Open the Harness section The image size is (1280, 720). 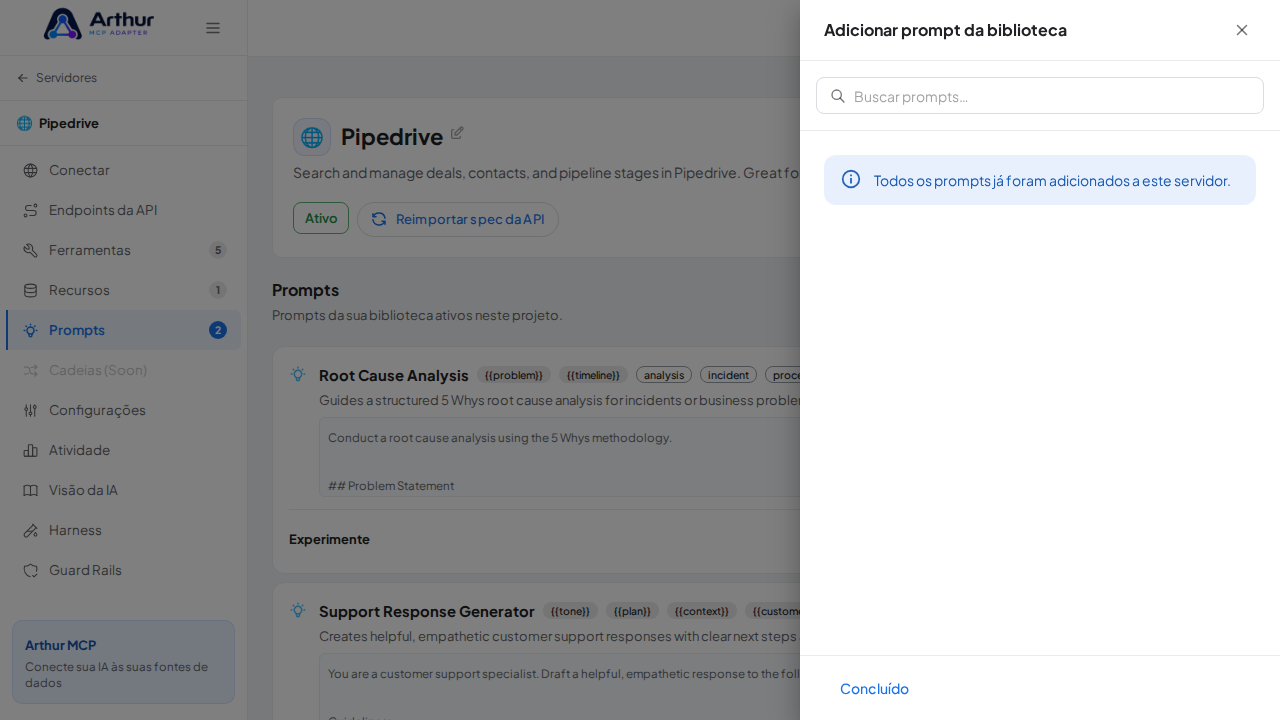[x=124, y=530]
